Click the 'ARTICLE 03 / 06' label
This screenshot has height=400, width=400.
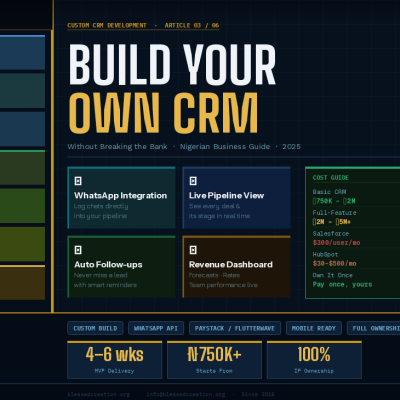(x=192, y=25)
